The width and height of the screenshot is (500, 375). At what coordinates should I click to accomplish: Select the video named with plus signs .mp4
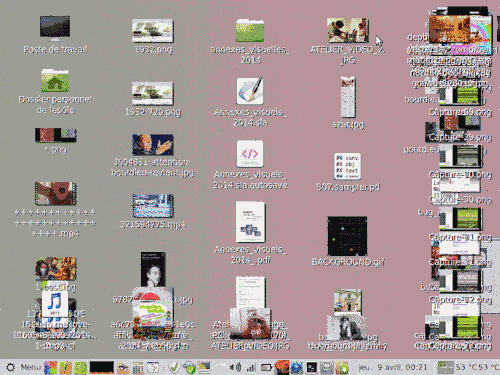pyautogui.click(x=56, y=193)
